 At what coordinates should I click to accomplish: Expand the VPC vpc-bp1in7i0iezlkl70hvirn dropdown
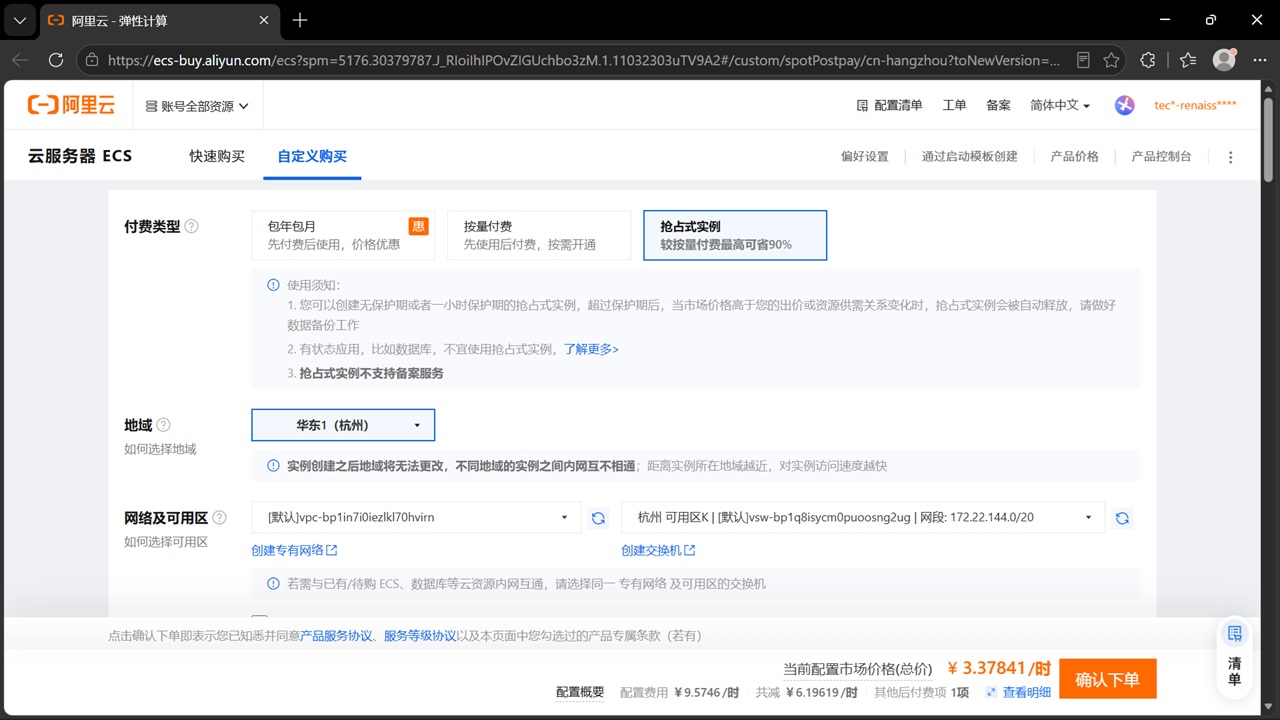point(416,517)
